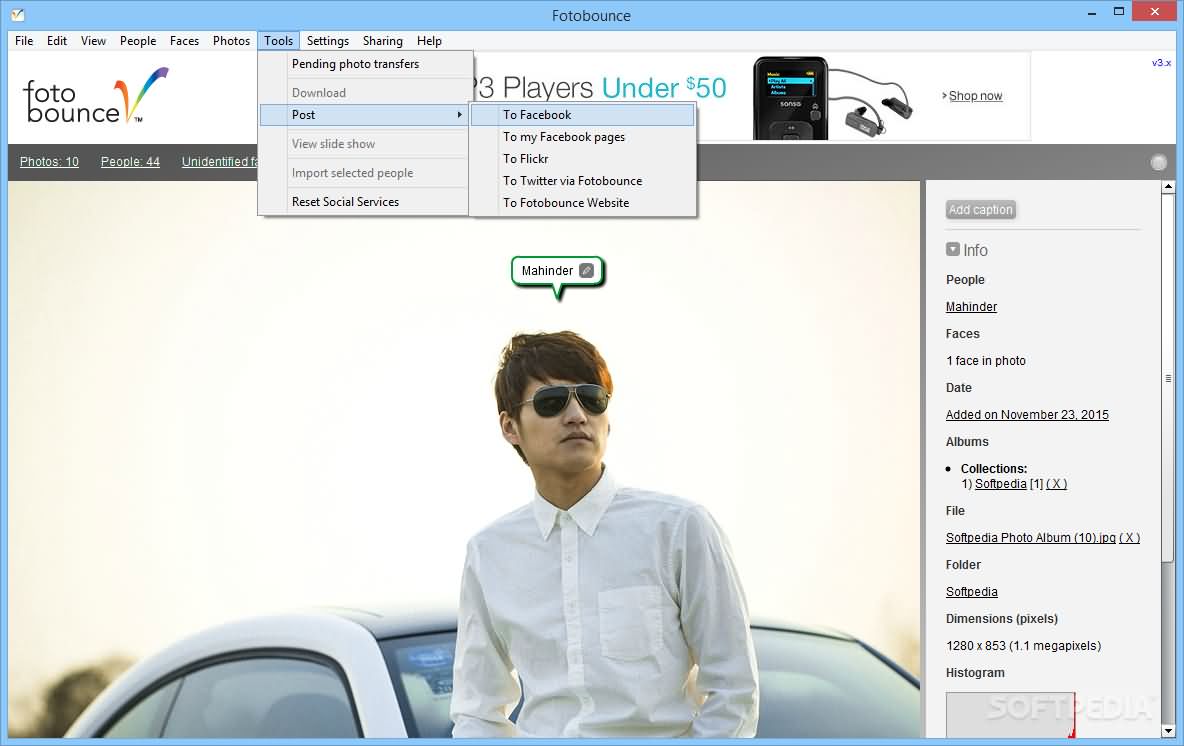The width and height of the screenshot is (1184, 746).
Task: Expand the Post submenu arrow
Action: click(x=459, y=115)
